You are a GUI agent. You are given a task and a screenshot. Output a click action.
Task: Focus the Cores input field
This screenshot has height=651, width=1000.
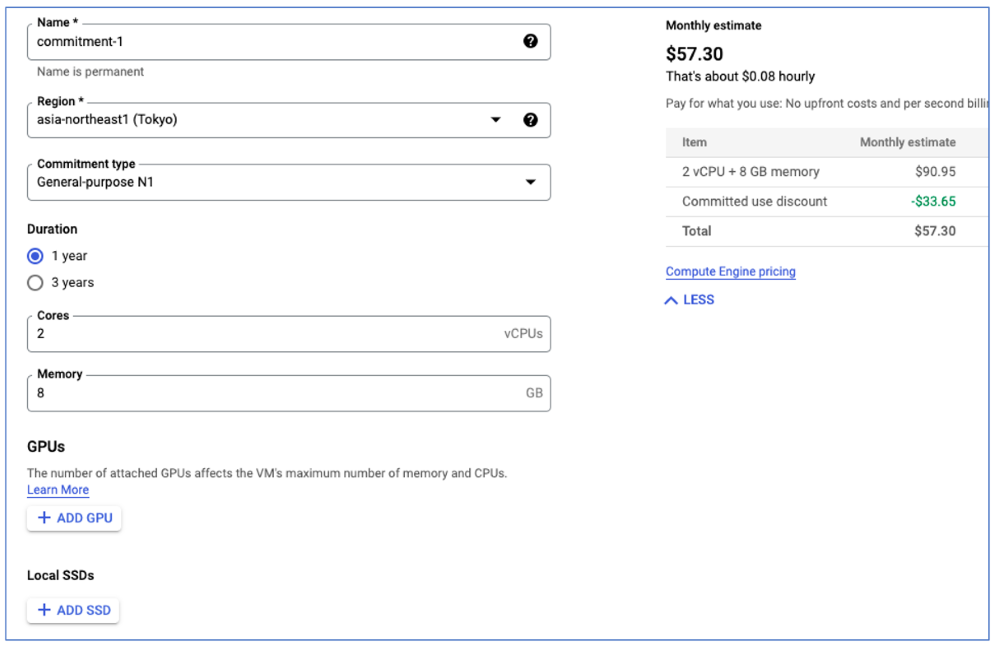pos(260,334)
